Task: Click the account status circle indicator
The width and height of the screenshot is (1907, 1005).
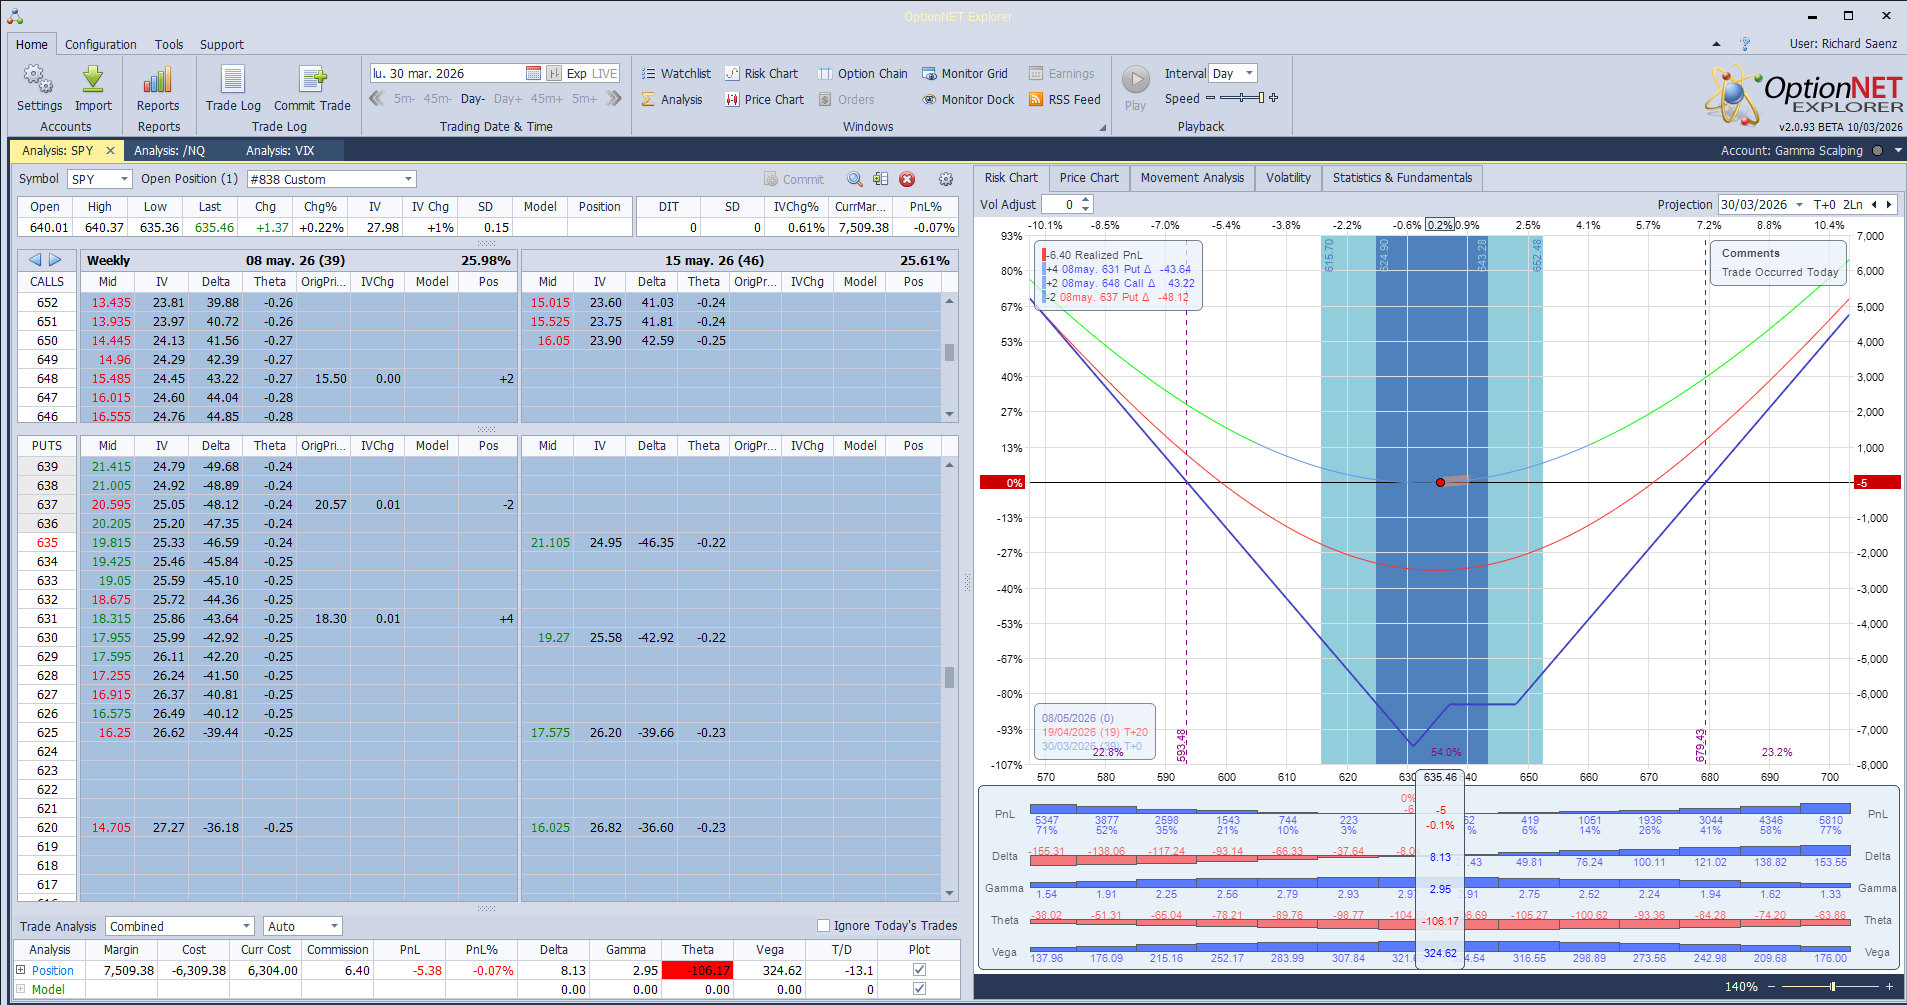Action: point(1877,150)
